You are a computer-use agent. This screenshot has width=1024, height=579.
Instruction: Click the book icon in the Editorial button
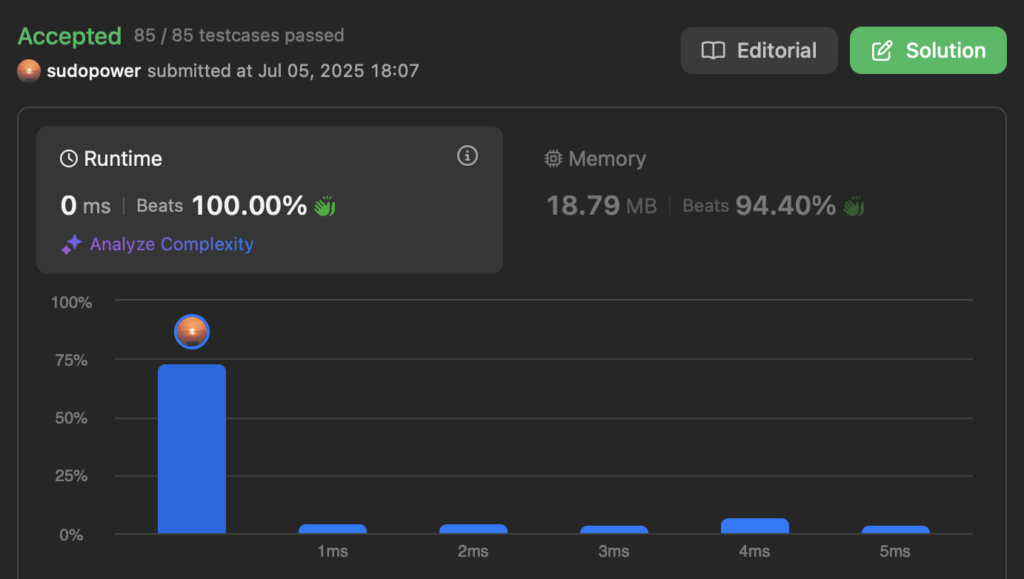[713, 50]
